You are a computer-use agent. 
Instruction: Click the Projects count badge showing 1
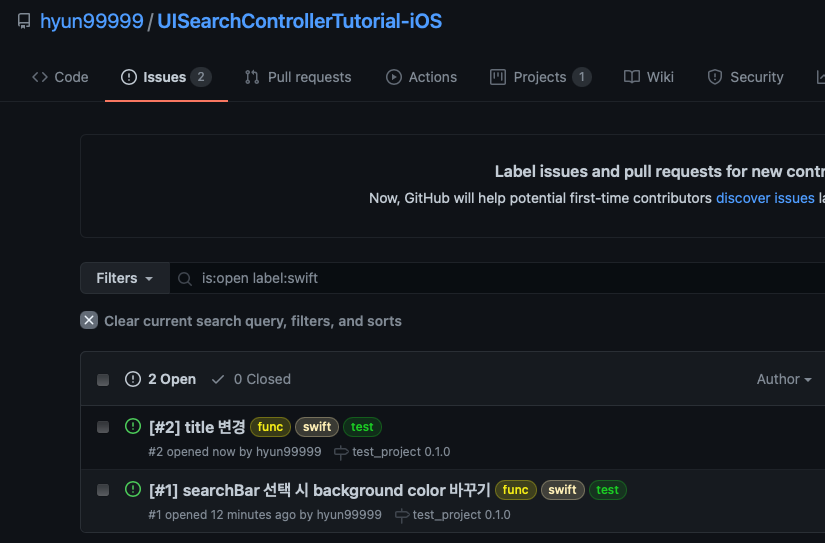click(581, 77)
